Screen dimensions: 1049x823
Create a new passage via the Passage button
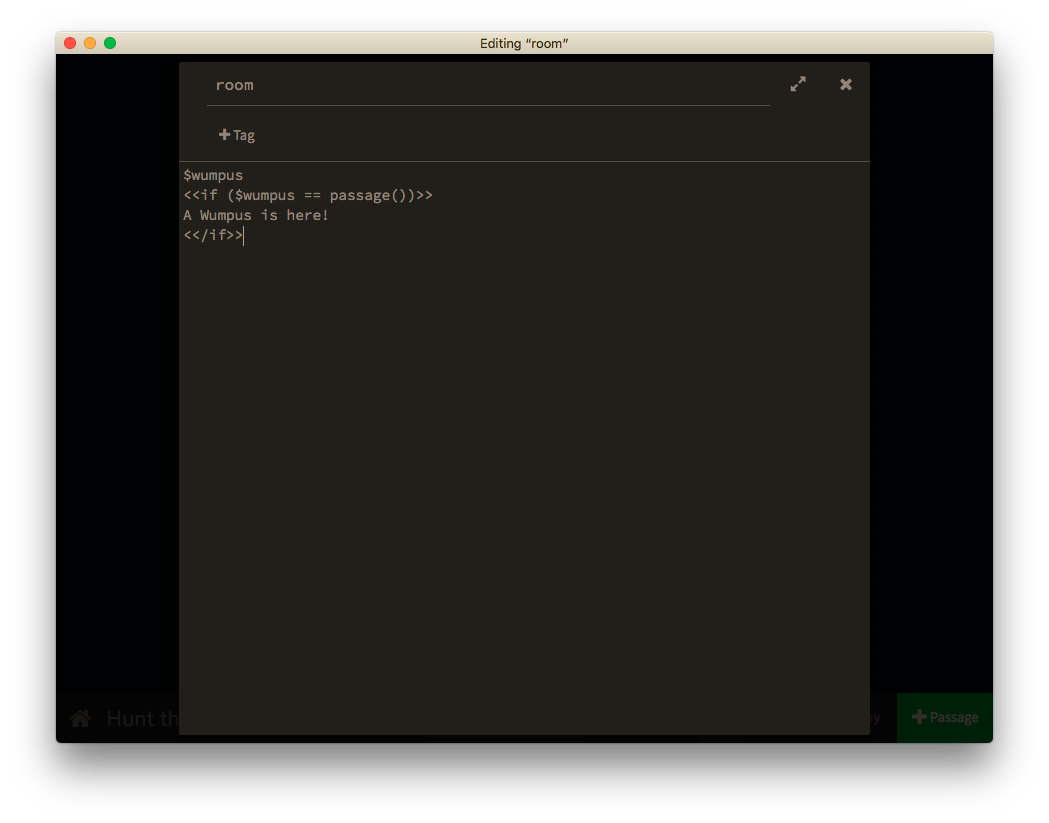pos(944,717)
